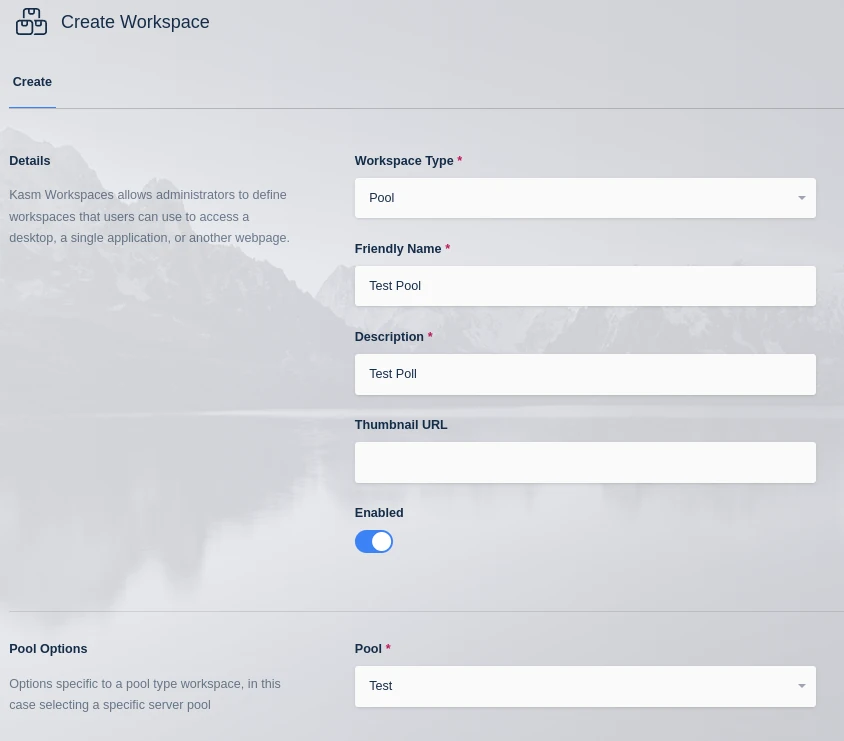Click the Pool Options section heading

pos(48,648)
